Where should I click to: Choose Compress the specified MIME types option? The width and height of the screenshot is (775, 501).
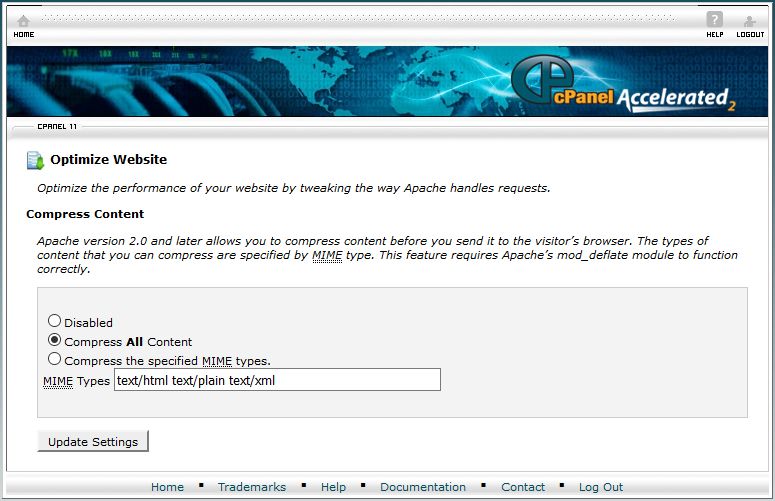point(55,359)
